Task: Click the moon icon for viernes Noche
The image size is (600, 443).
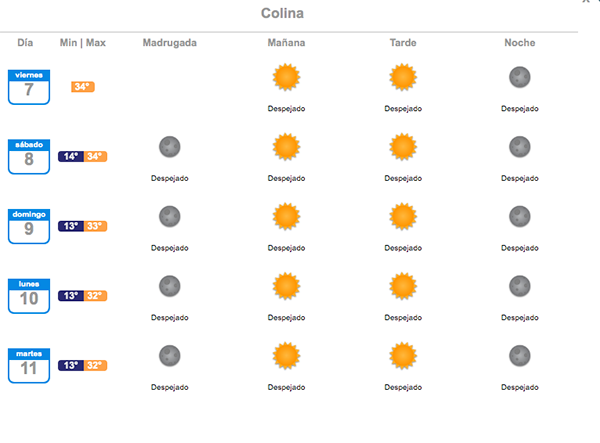Action: (x=520, y=77)
